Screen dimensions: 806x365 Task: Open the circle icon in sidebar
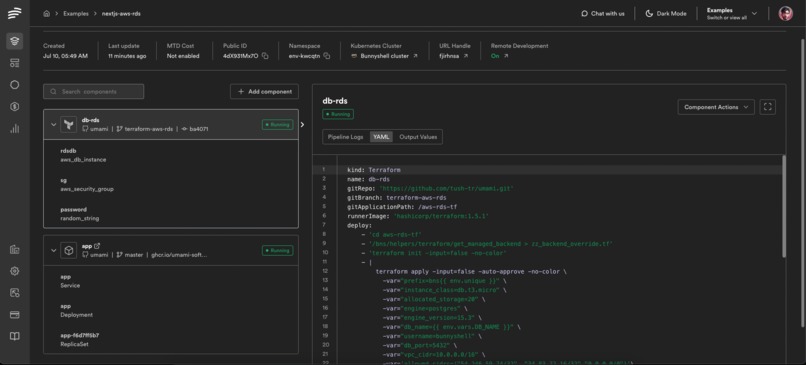point(14,85)
